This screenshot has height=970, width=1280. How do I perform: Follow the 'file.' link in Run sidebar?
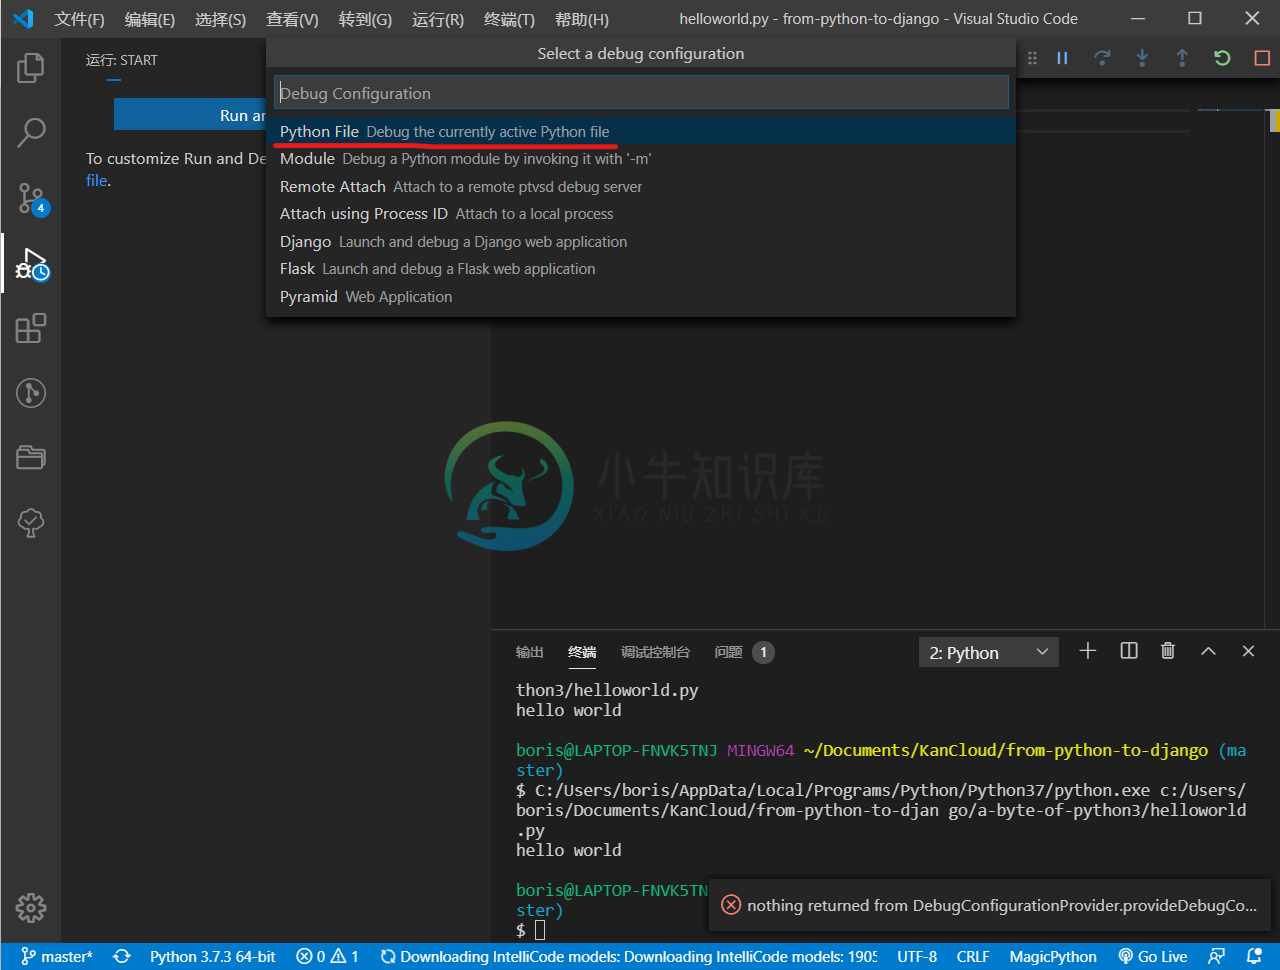(97, 181)
